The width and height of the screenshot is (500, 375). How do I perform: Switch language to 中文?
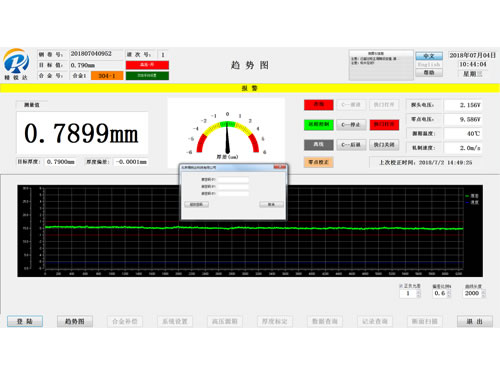point(429,56)
